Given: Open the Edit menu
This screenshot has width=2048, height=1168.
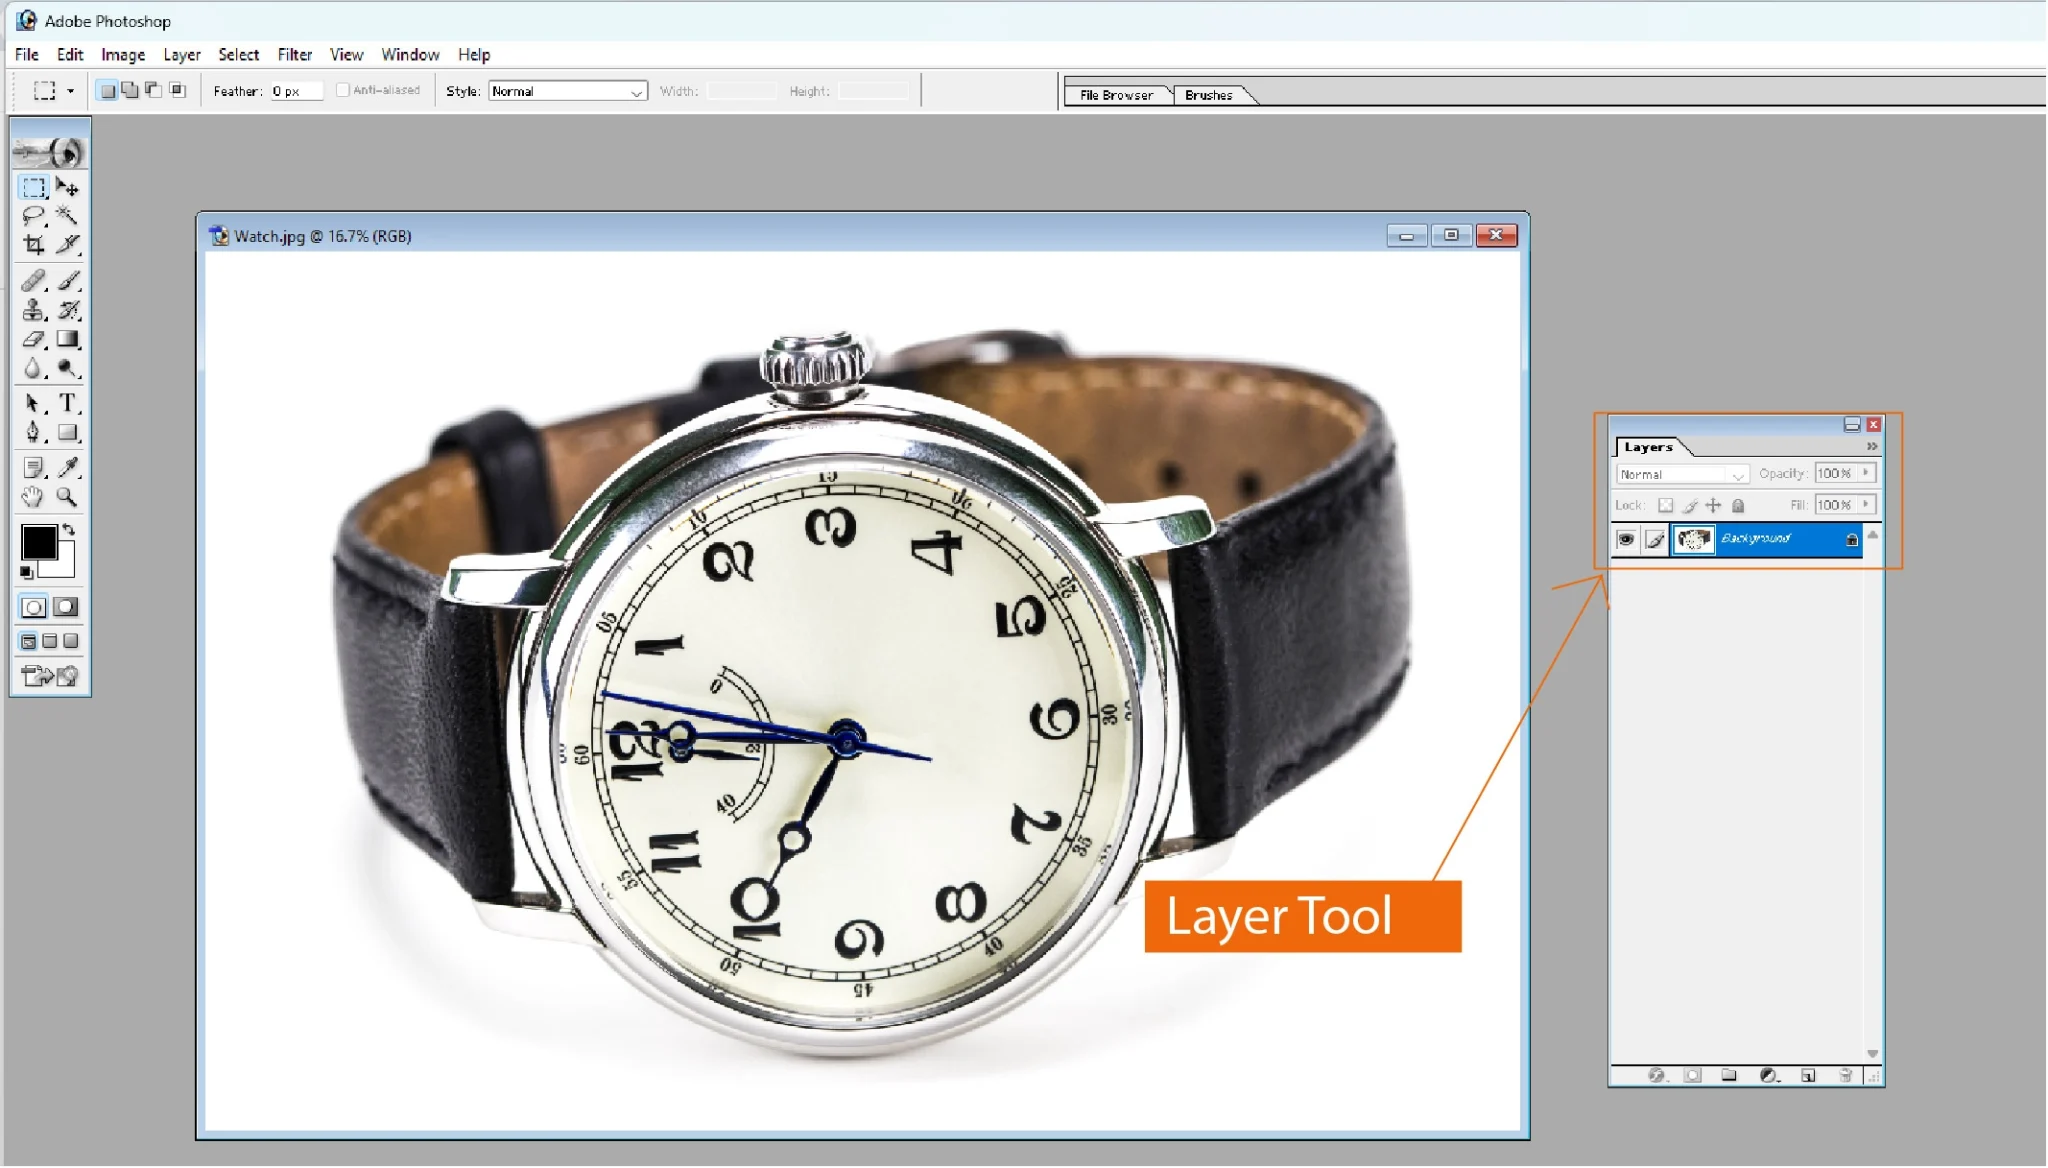Looking at the screenshot, I should (70, 55).
